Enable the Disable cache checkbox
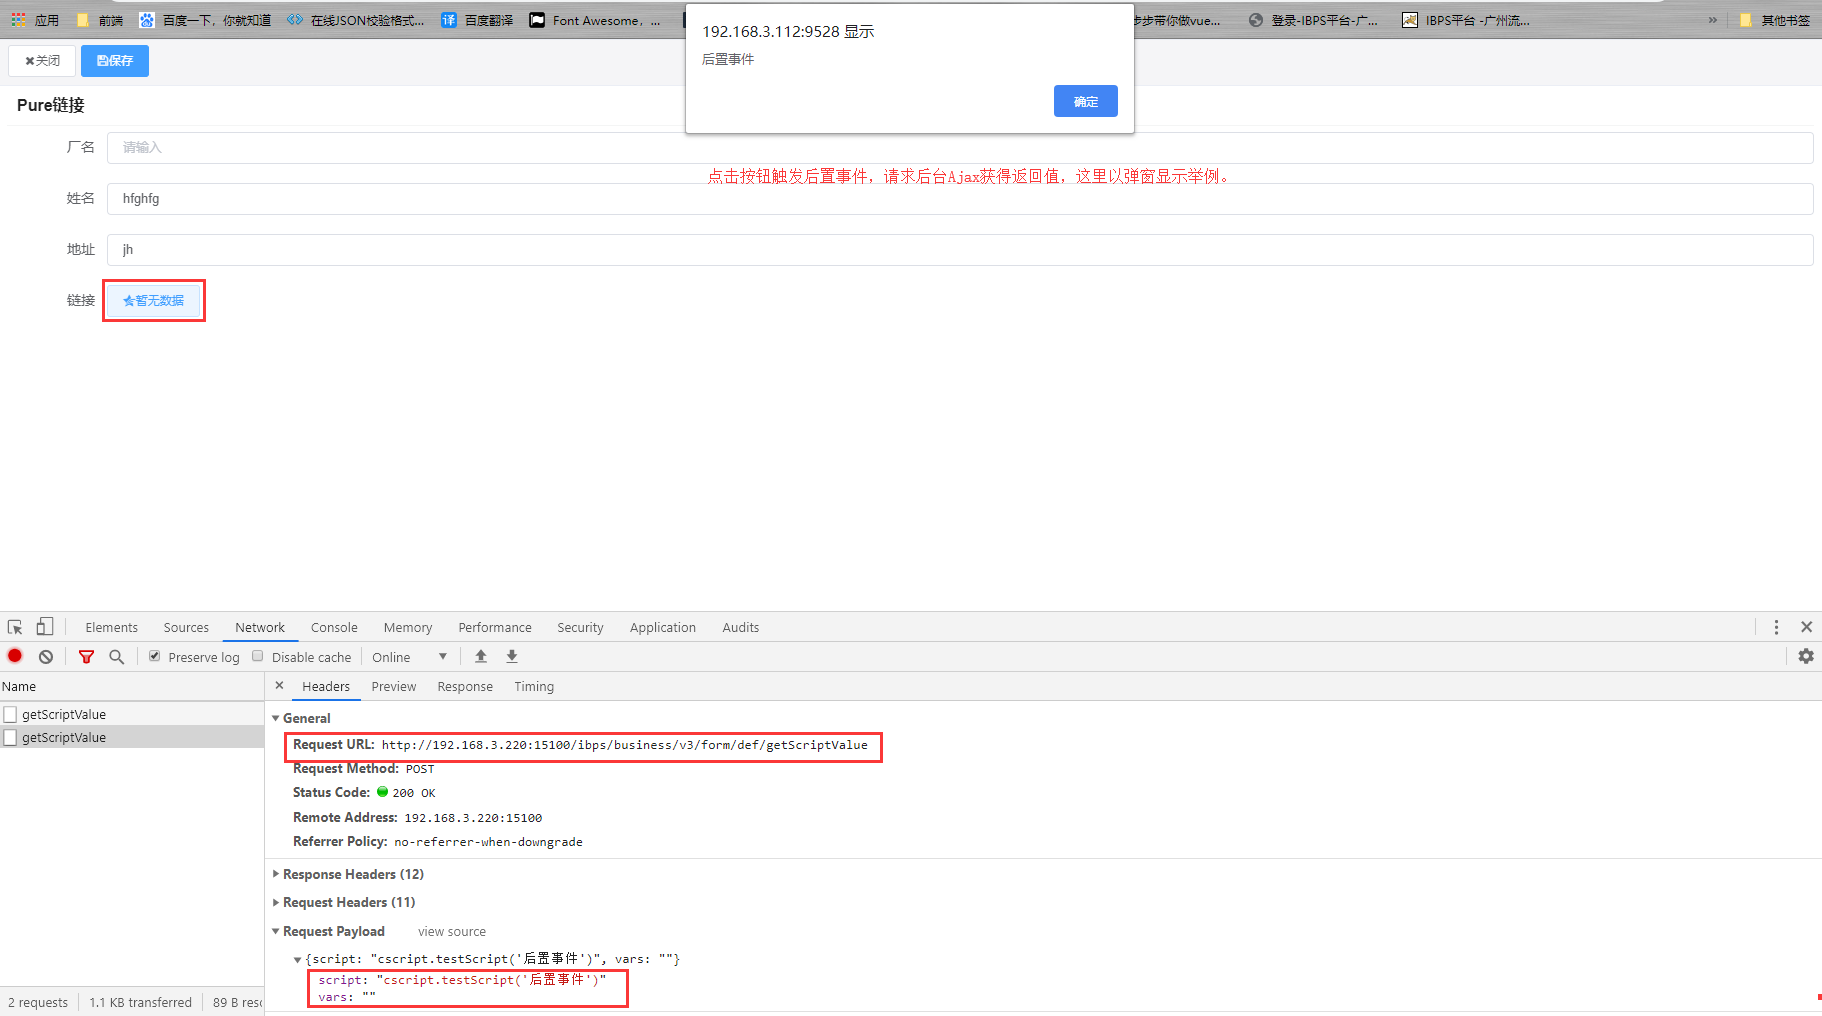Image resolution: width=1822 pixels, height=1016 pixels. pos(258,656)
